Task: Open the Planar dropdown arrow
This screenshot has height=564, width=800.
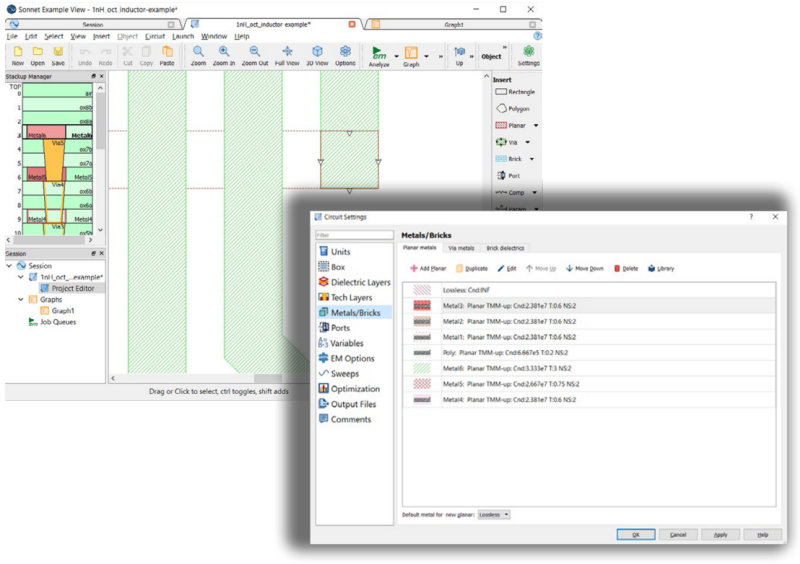Action: point(536,126)
